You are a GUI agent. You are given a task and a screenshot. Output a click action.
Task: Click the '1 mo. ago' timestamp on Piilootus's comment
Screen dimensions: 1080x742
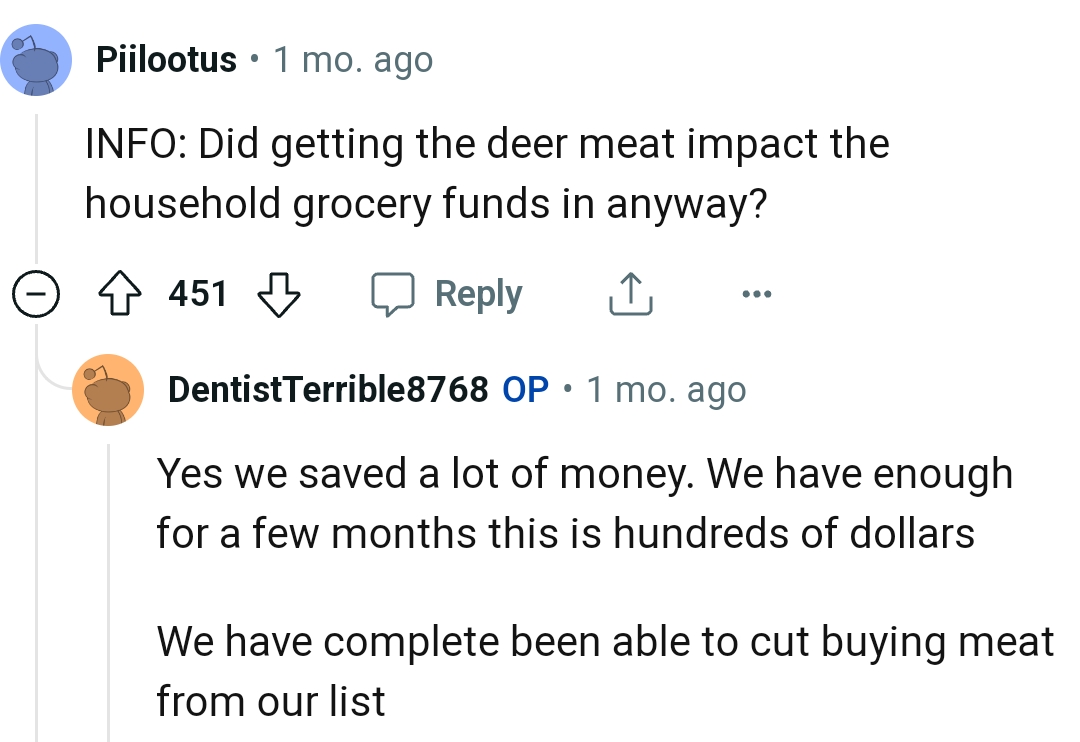click(353, 60)
